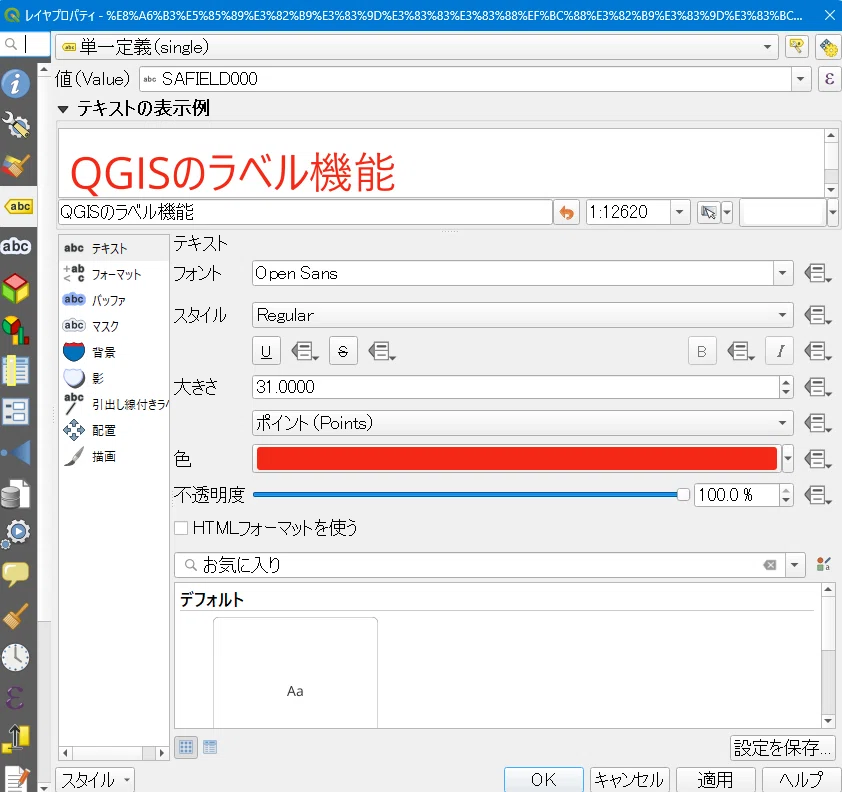Viewport: 842px width, 792px height.
Task: Clear the お気に入り search field
Action: click(x=770, y=565)
